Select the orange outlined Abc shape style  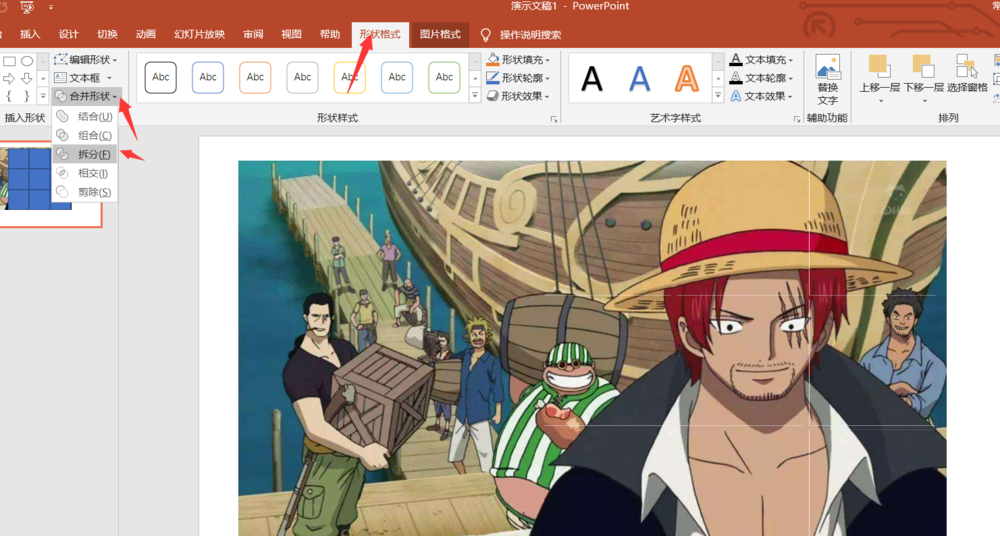click(x=255, y=77)
